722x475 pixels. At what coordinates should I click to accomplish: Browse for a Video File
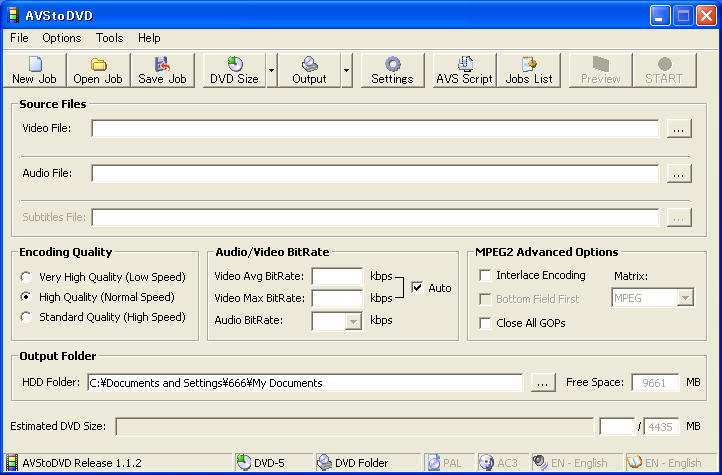point(679,129)
